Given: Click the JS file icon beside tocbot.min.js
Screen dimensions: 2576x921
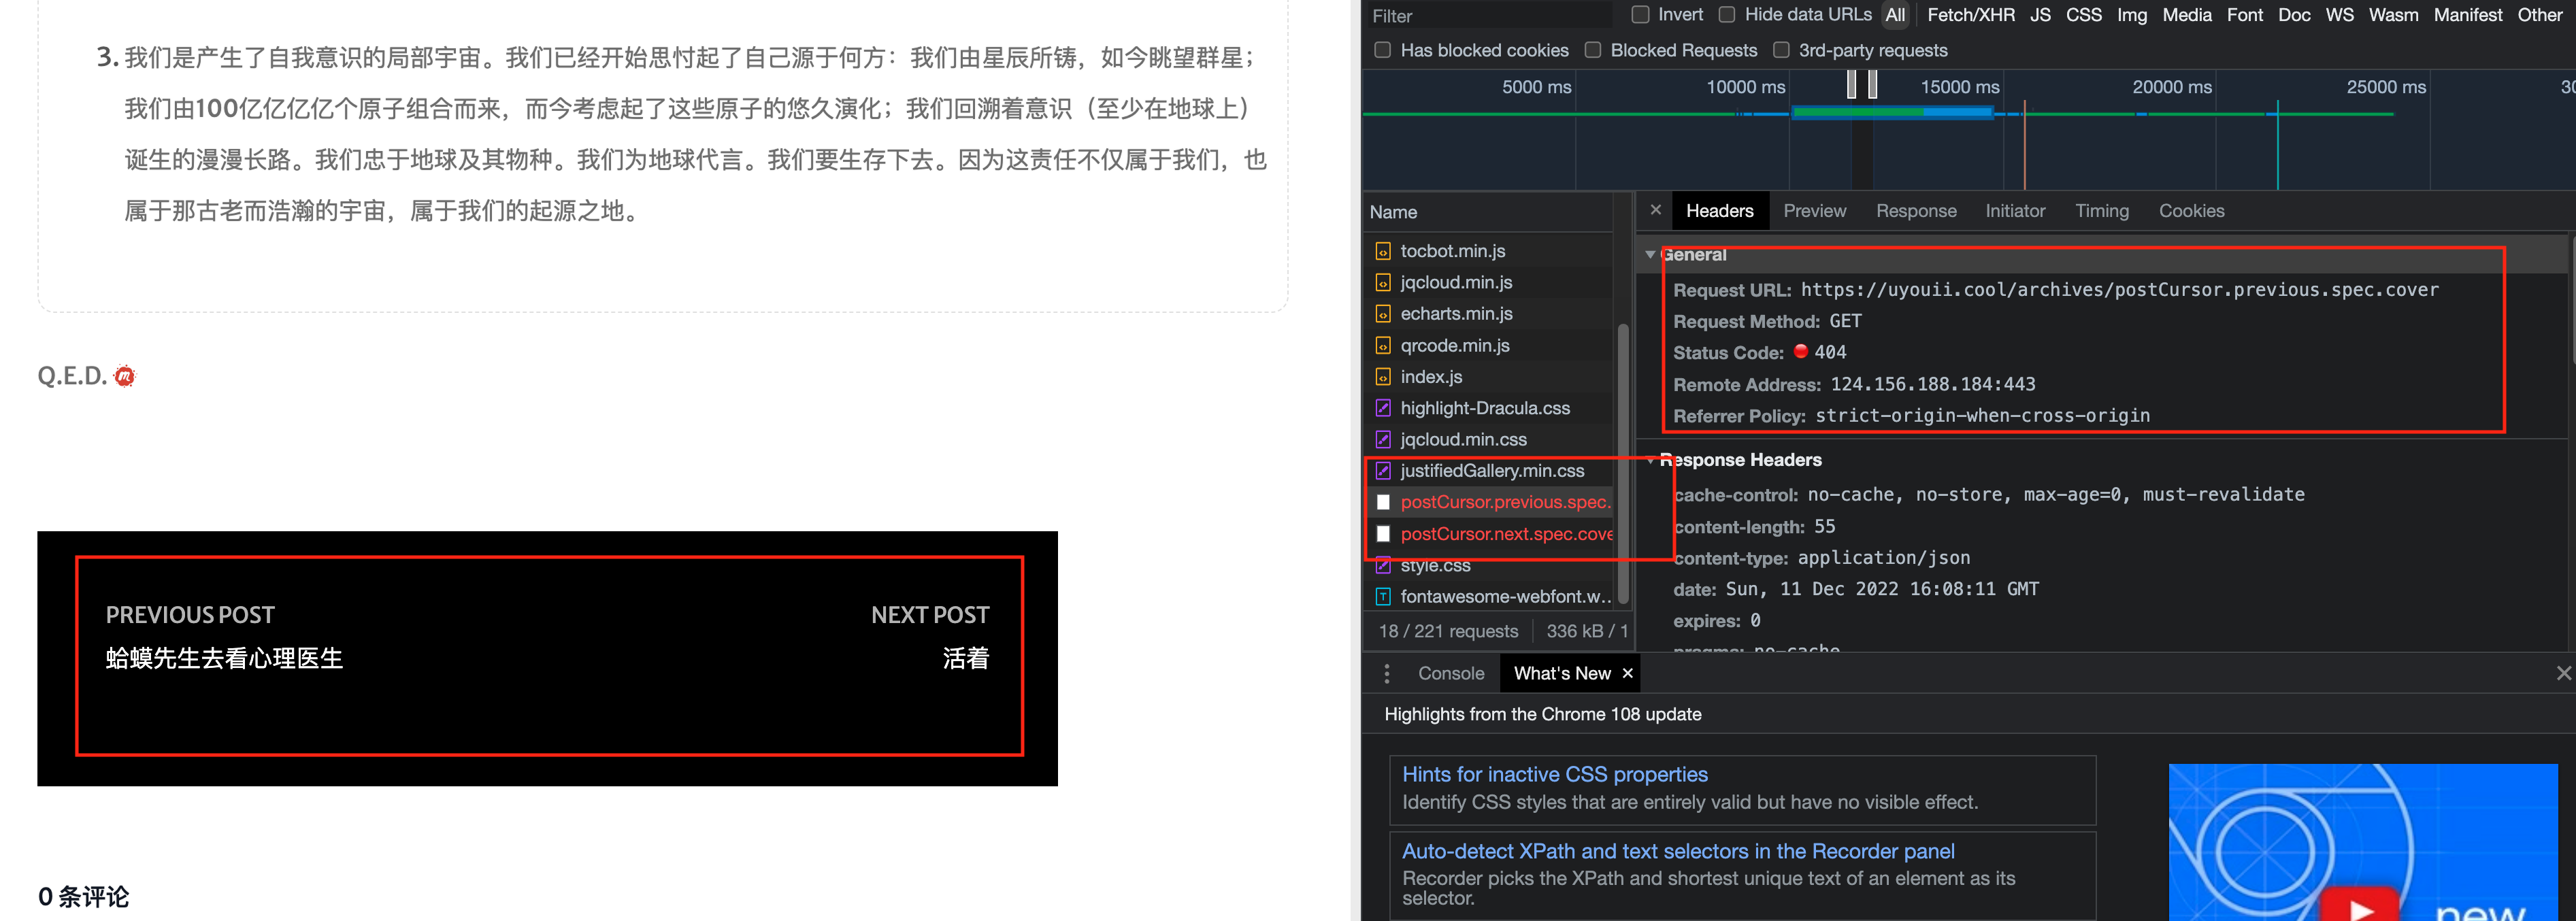Looking at the screenshot, I should click(x=1383, y=250).
